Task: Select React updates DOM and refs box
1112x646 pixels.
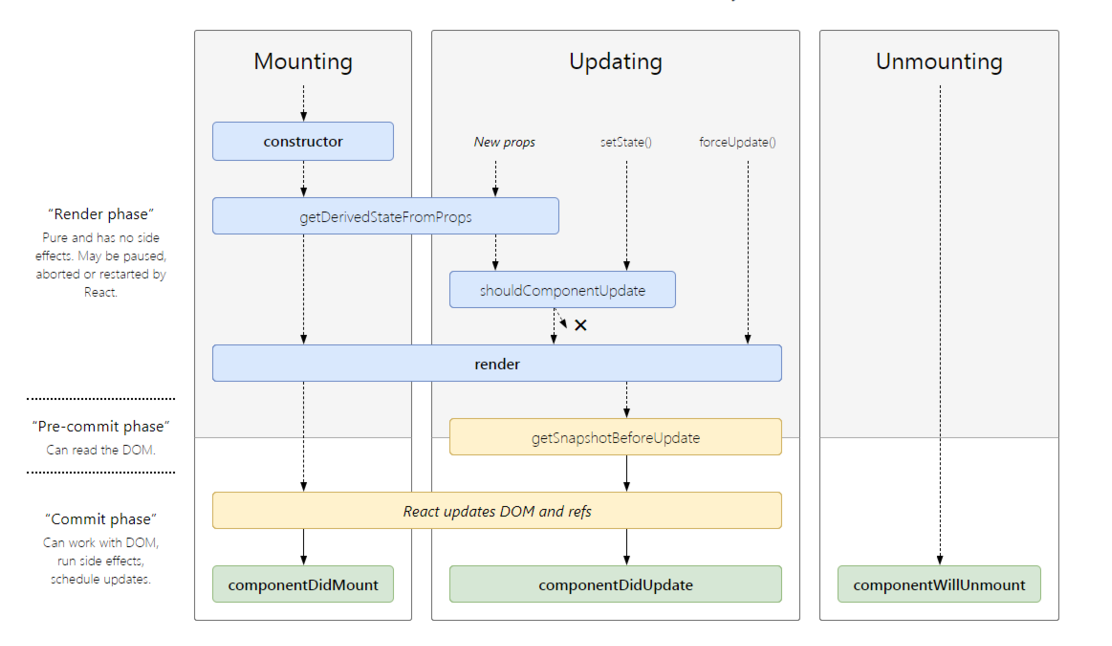Action: [x=496, y=511]
